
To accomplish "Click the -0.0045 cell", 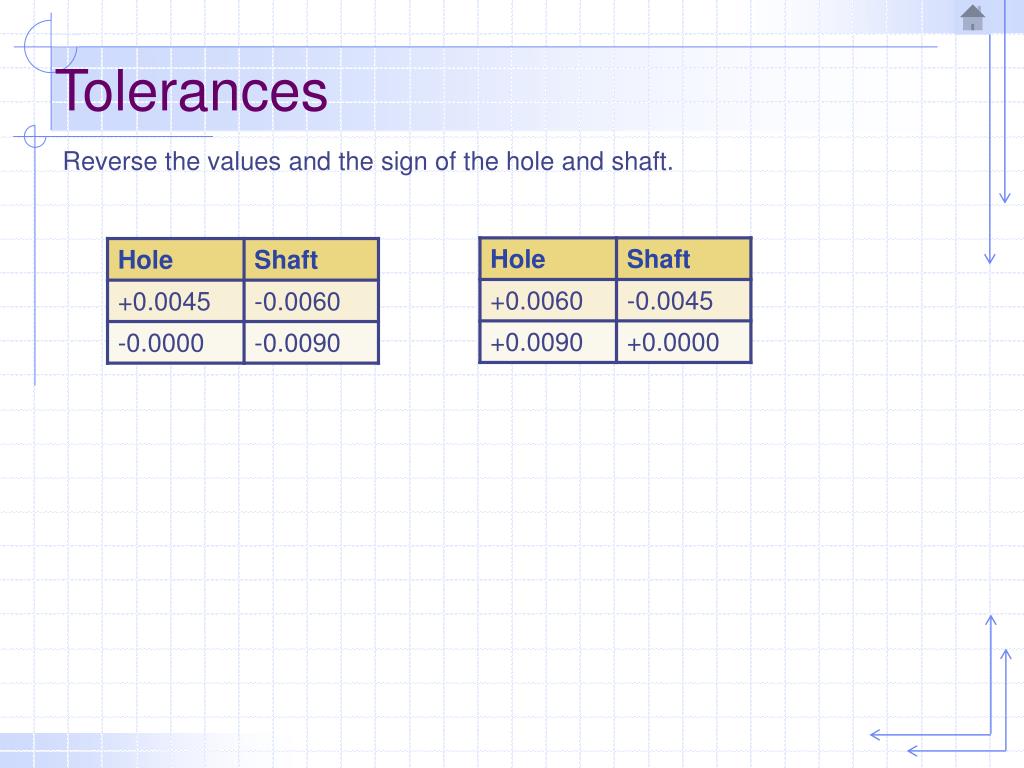I will pos(683,300).
